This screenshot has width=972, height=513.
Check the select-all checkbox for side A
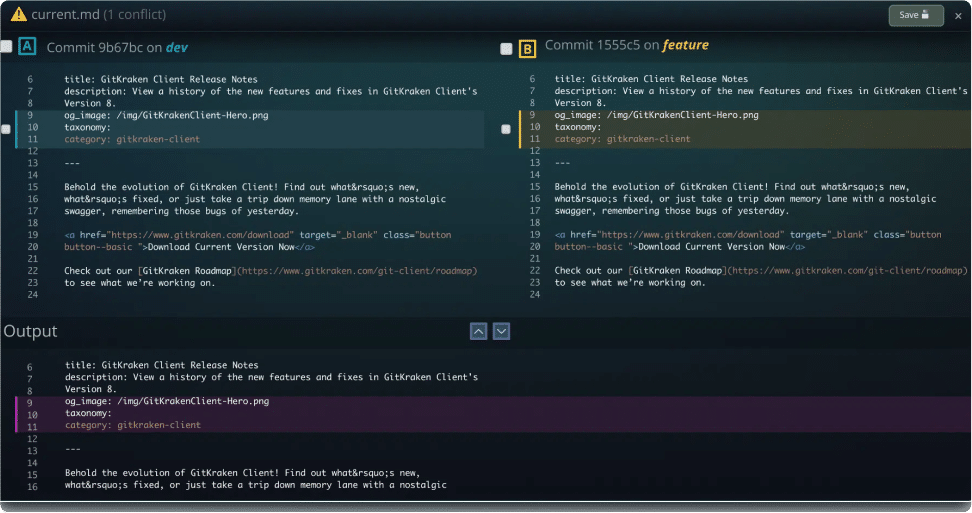6,46
